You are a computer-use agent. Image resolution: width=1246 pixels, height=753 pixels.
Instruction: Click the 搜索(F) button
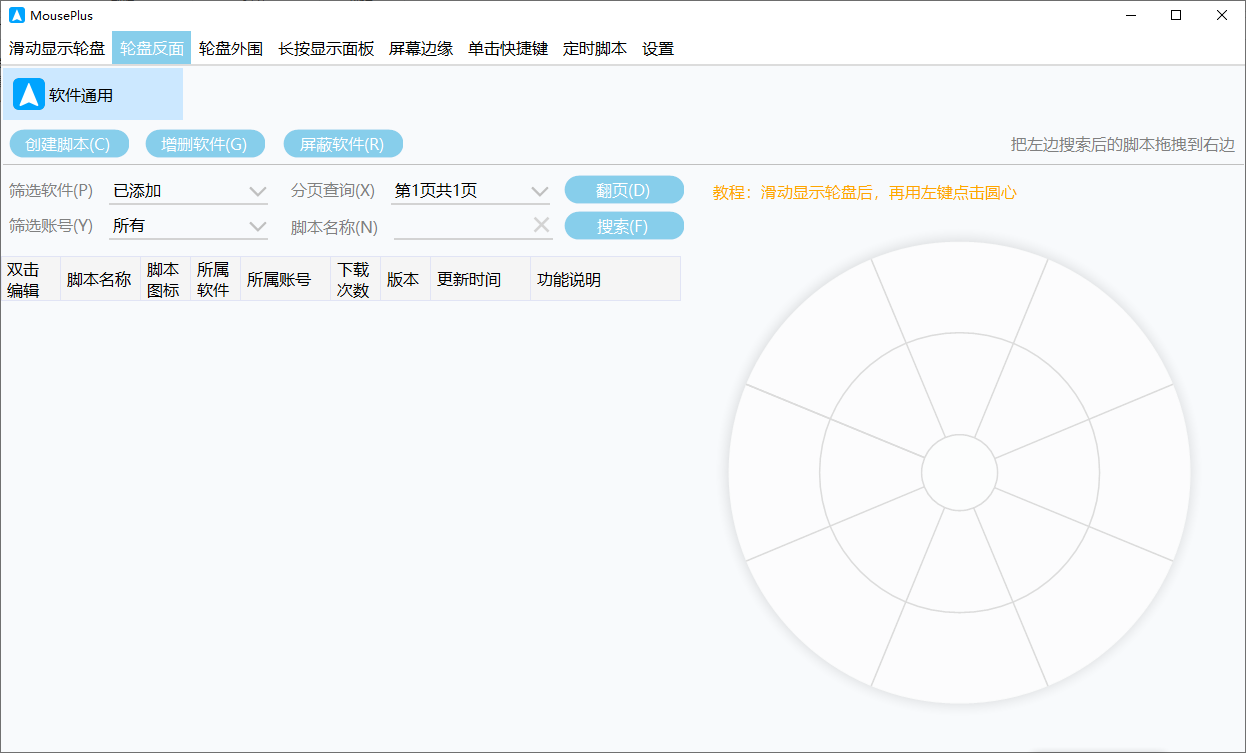click(x=624, y=226)
